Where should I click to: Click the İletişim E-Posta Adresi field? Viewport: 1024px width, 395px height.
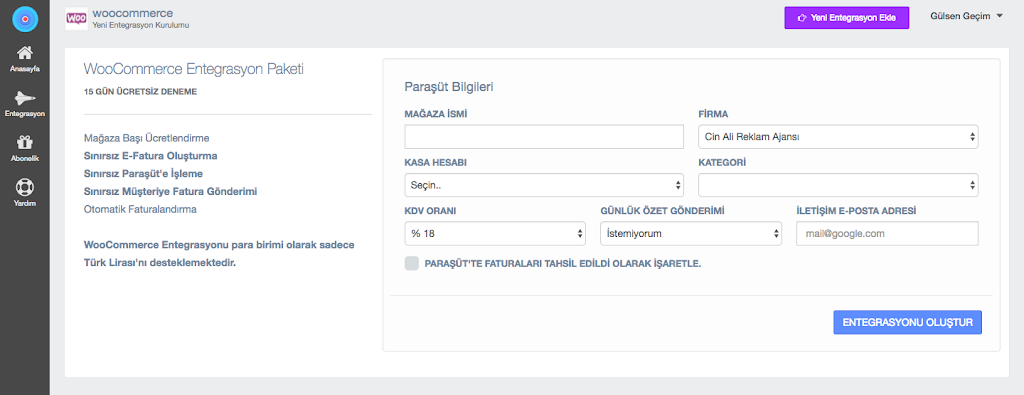[887, 233]
